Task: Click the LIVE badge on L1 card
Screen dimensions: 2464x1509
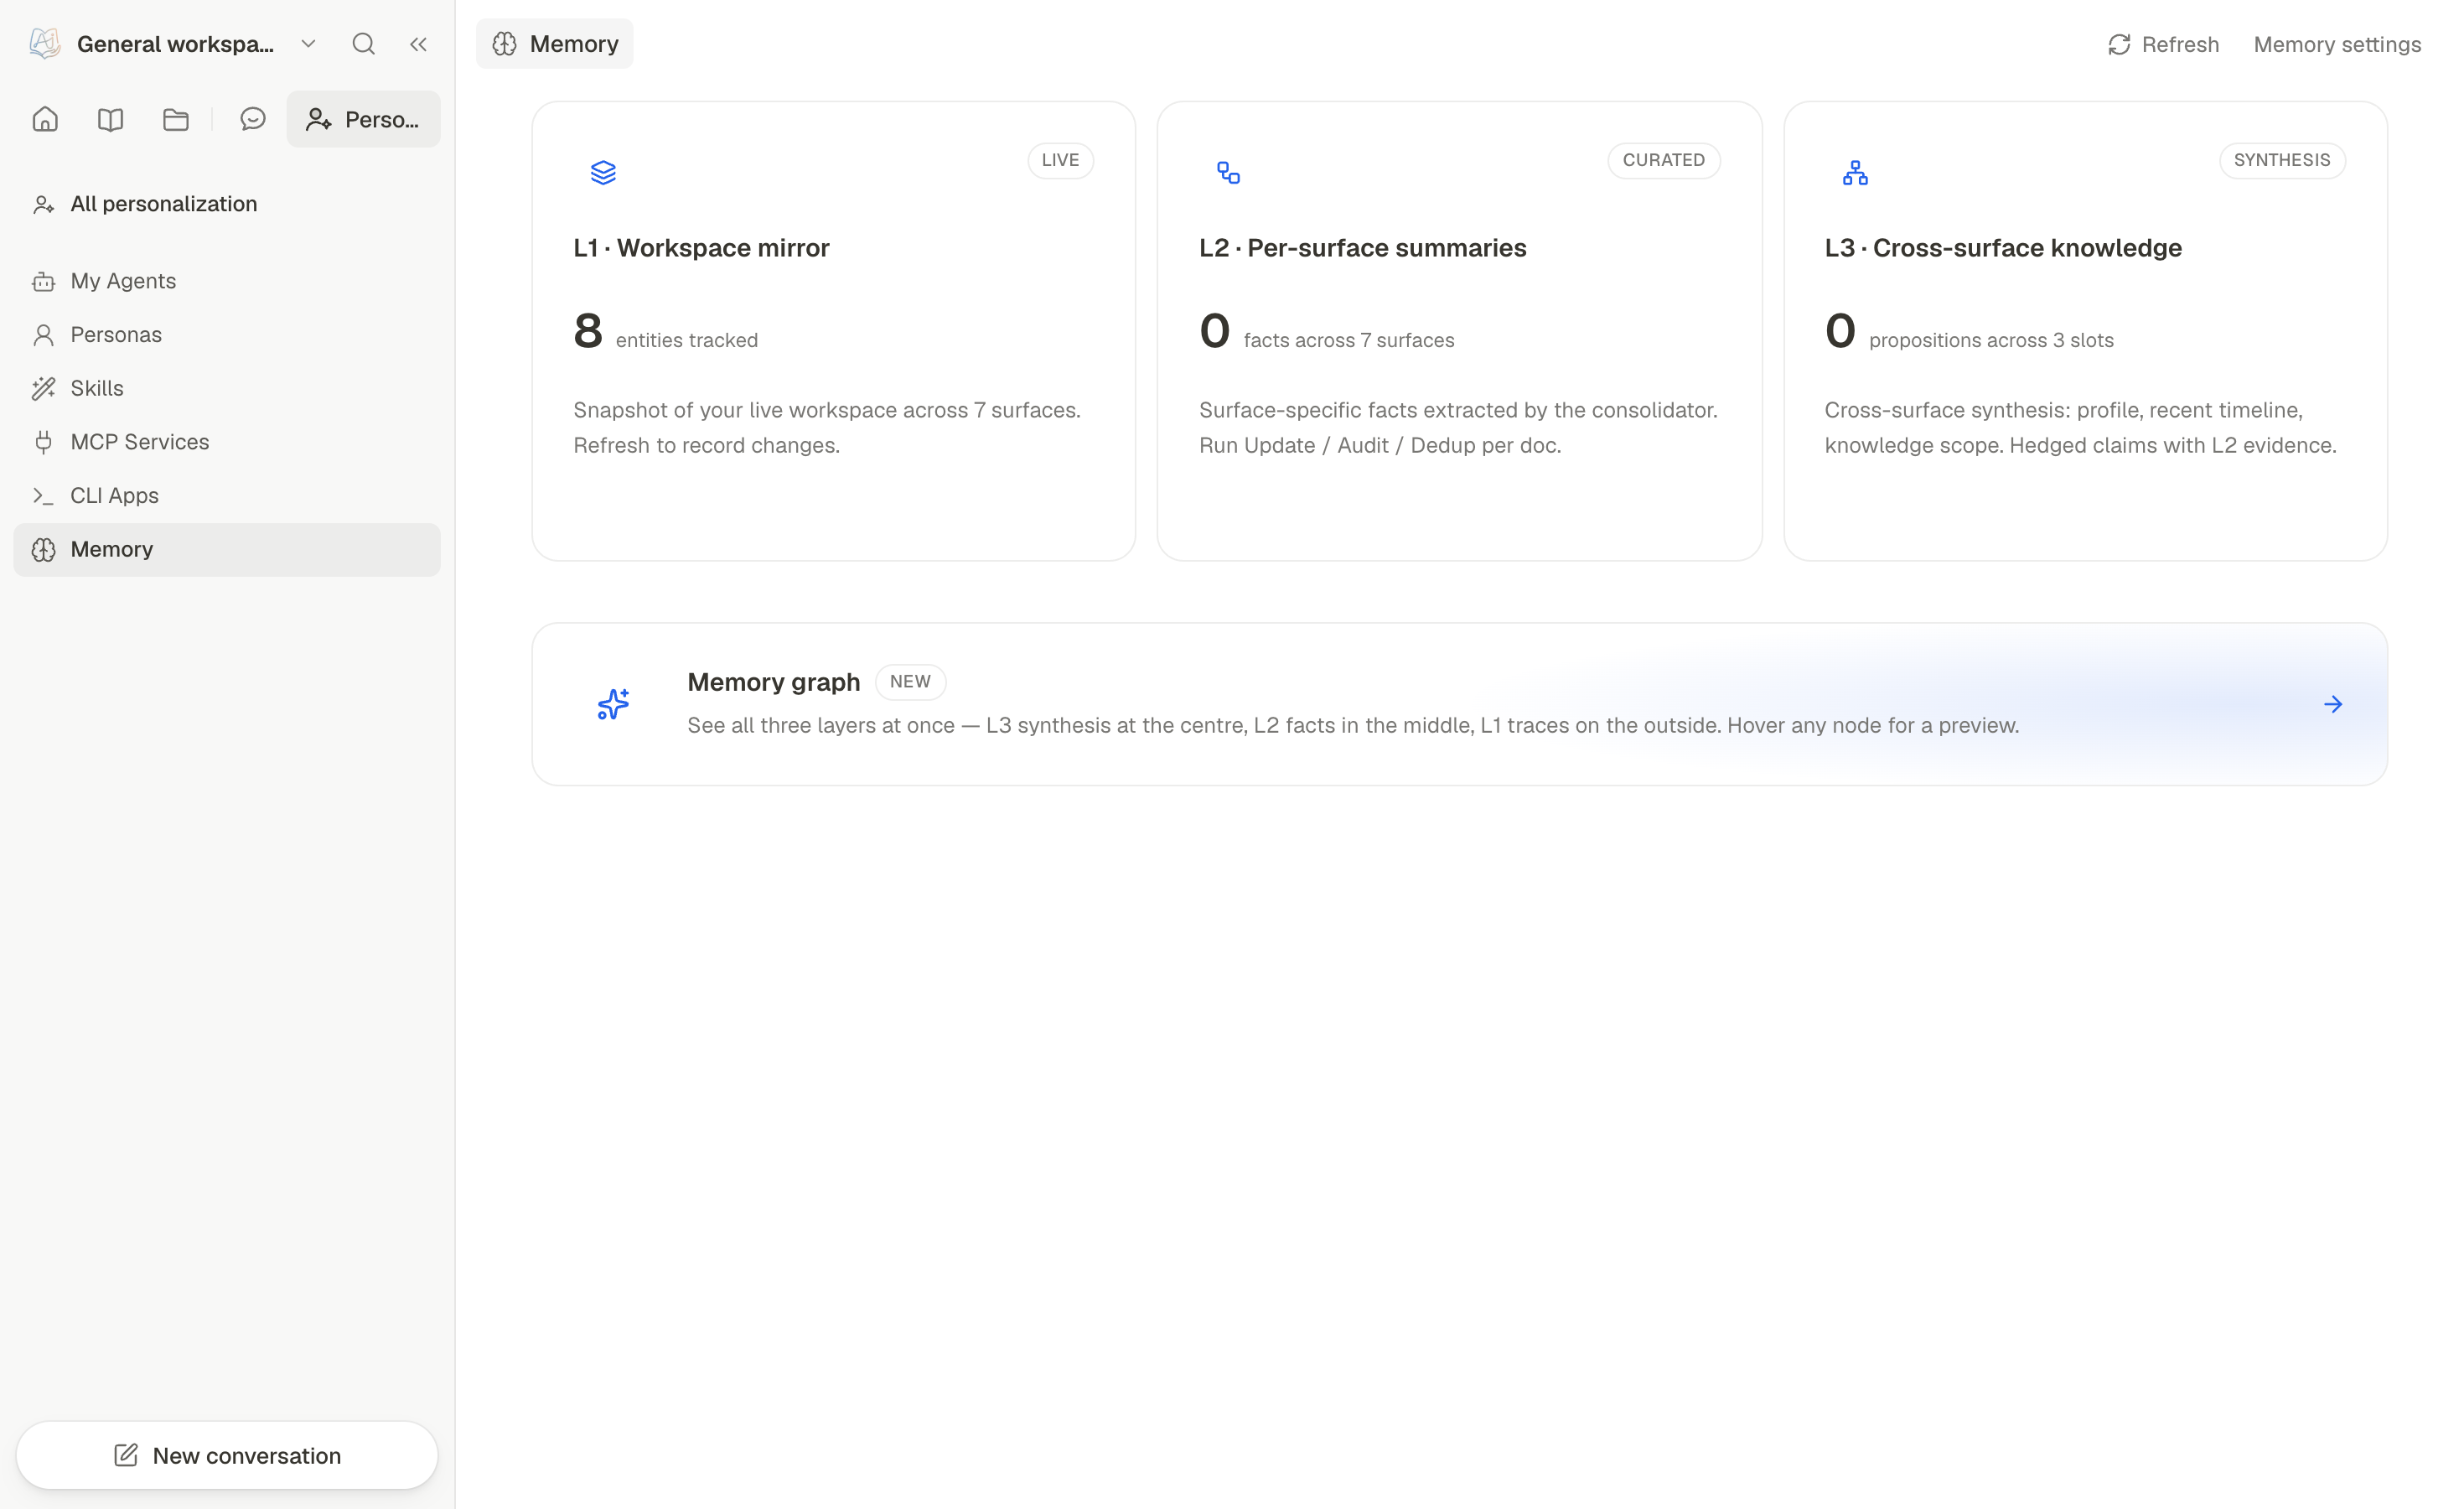Action: (1060, 160)
